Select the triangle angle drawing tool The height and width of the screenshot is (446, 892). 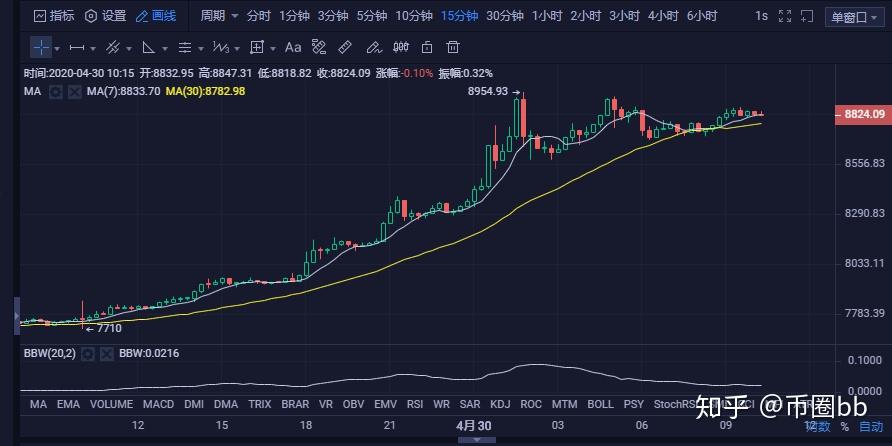point(148,48)
